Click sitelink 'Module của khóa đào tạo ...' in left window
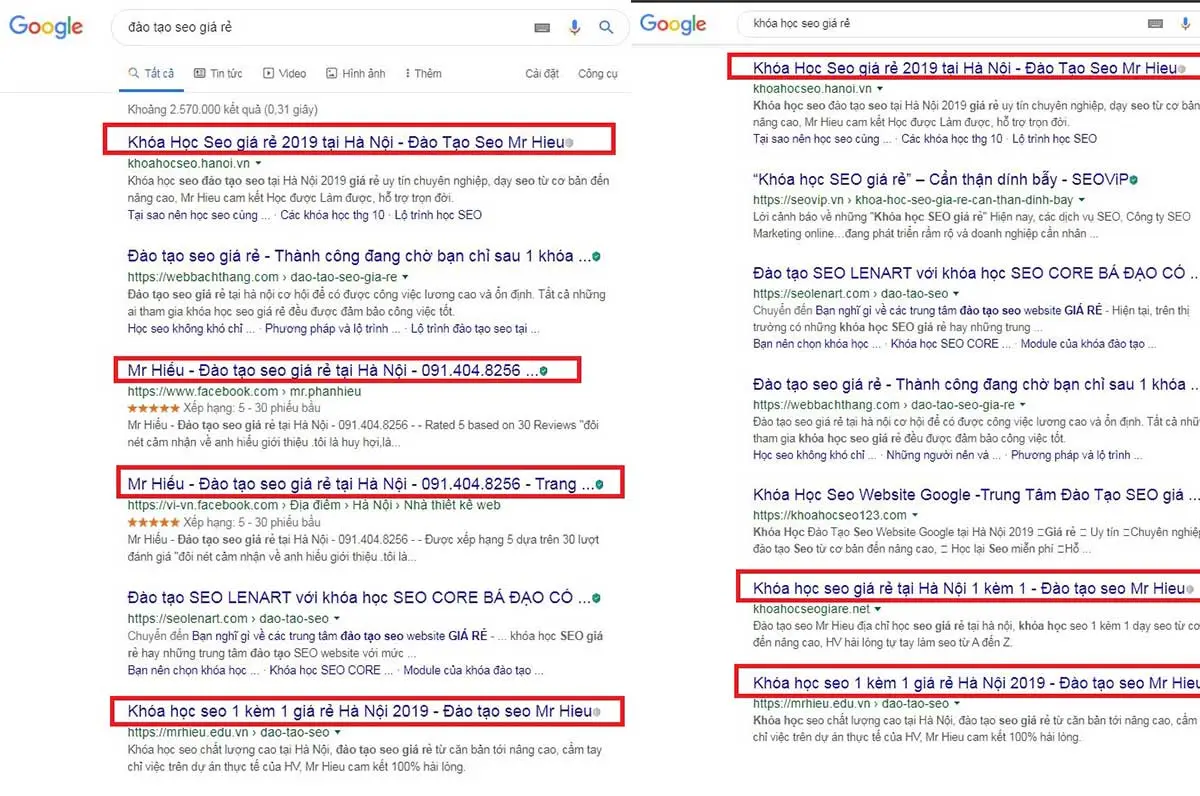1200x796 pixels. pos(471,670)
